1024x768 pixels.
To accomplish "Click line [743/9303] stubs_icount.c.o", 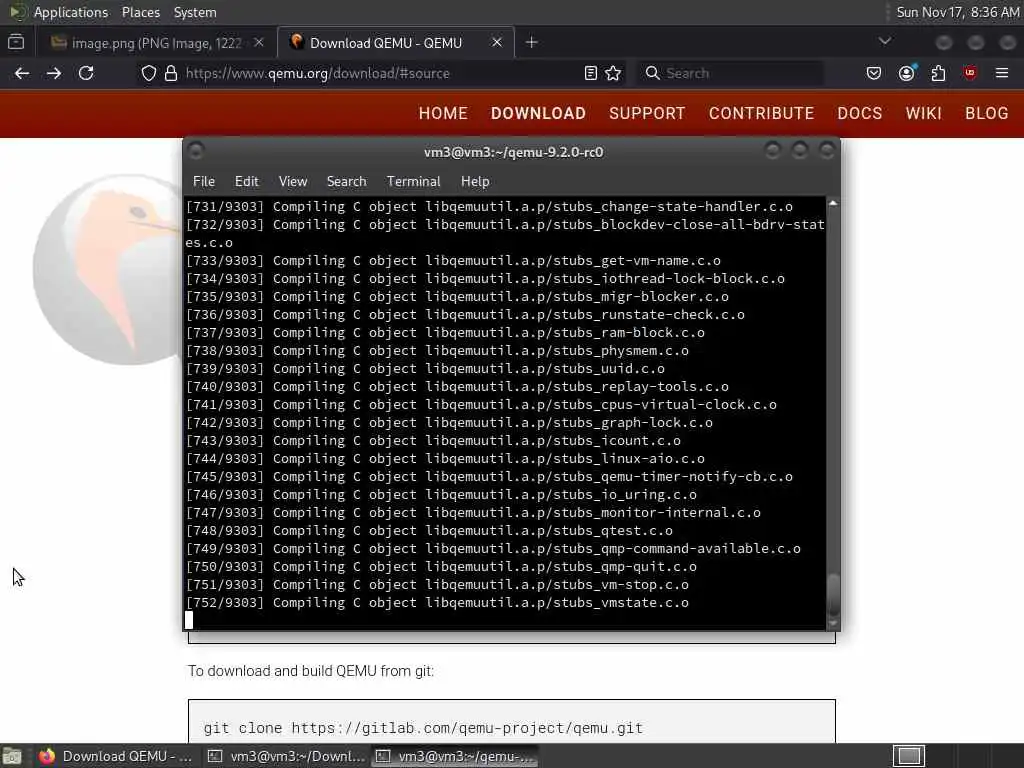I will point(433,441).
